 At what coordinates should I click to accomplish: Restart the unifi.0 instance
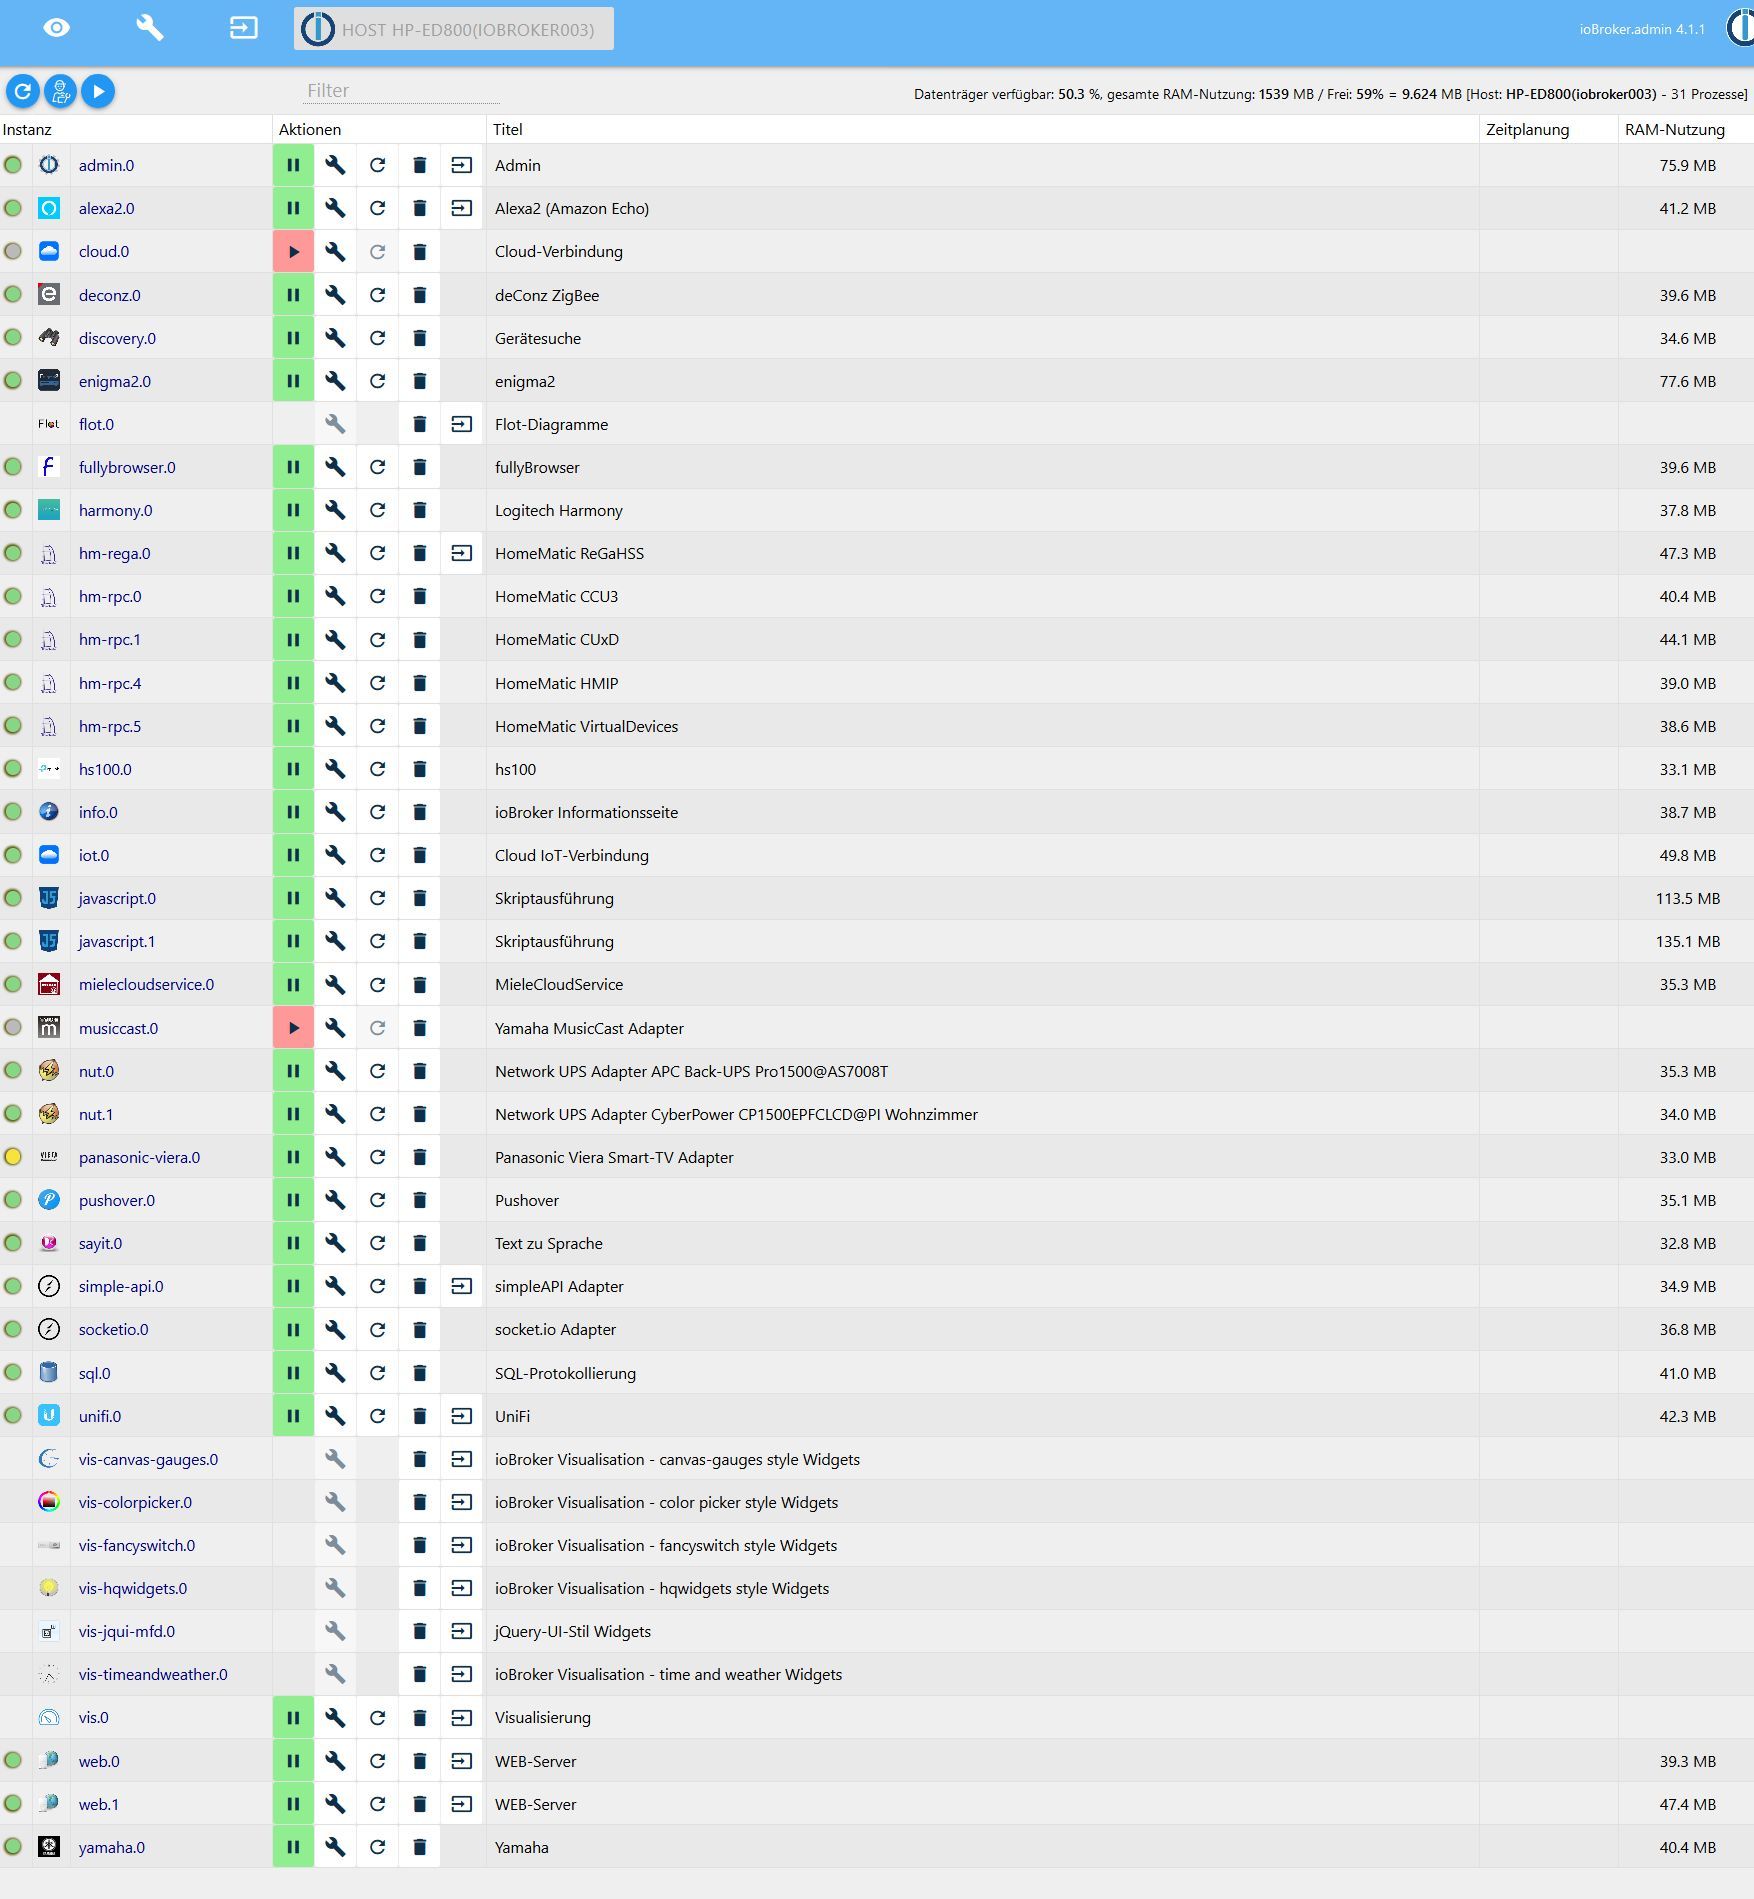(x=377, y=1416)
